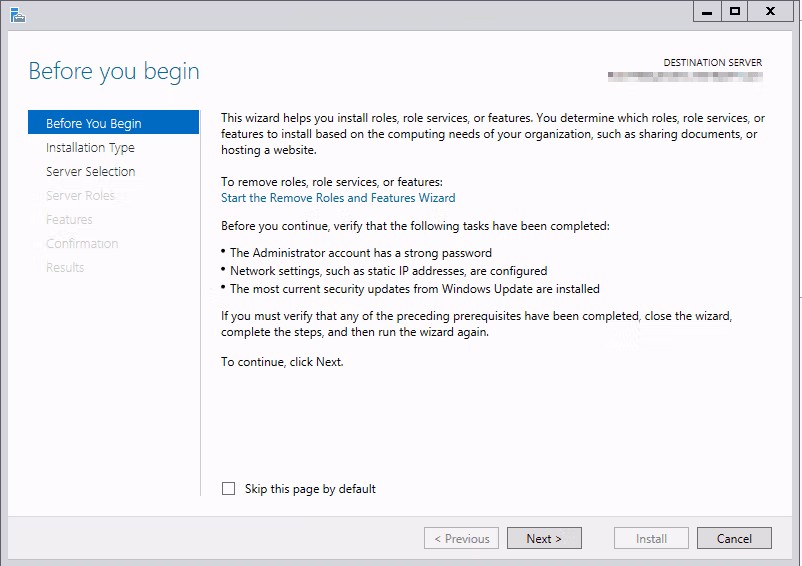Jump to the Confirmation step
This screenshot has height=566, width=802.
point(82,243)
